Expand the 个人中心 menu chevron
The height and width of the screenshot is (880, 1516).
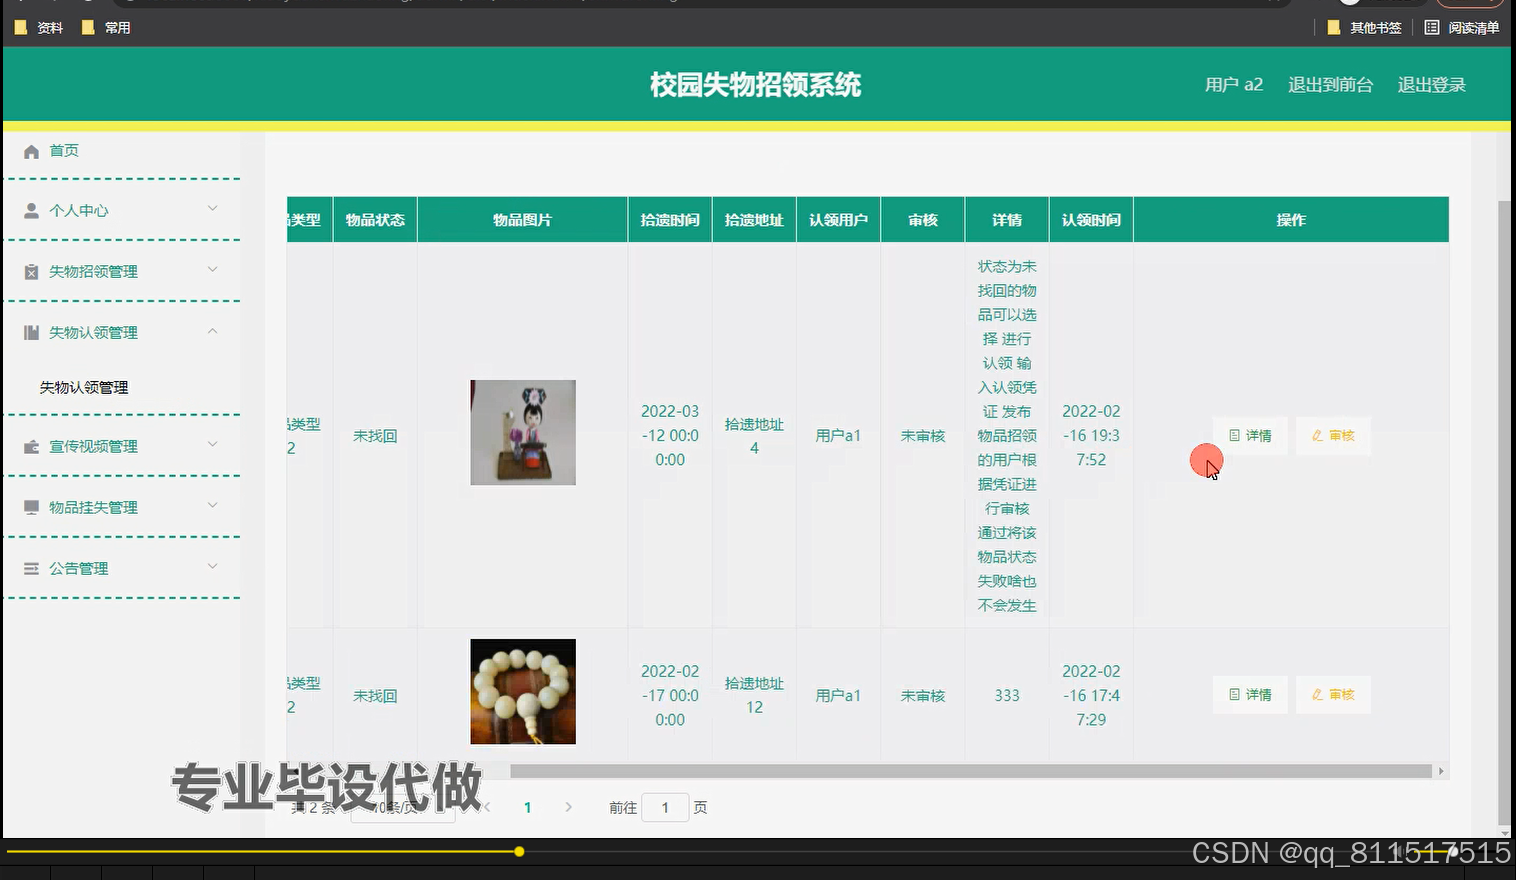pyautogui.click(x=212, y=209)
